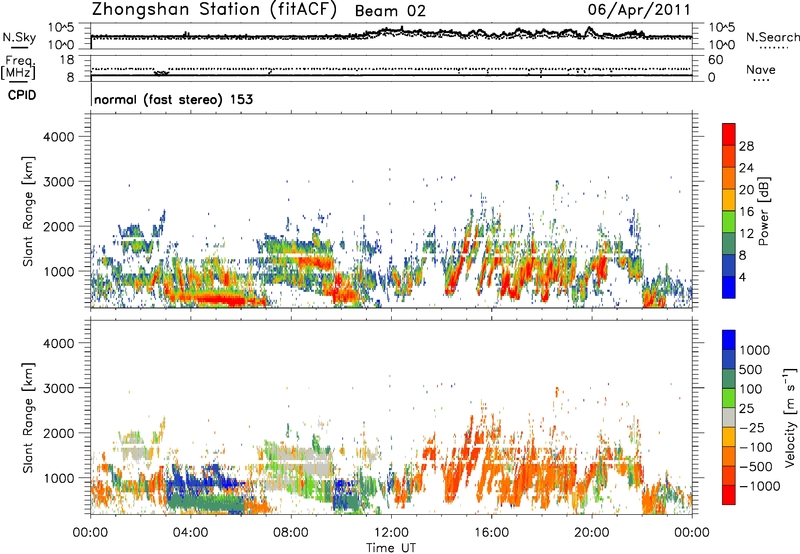Click the 20:00 time tick label
Screen dimensions: 800x554
pos(592,533)
